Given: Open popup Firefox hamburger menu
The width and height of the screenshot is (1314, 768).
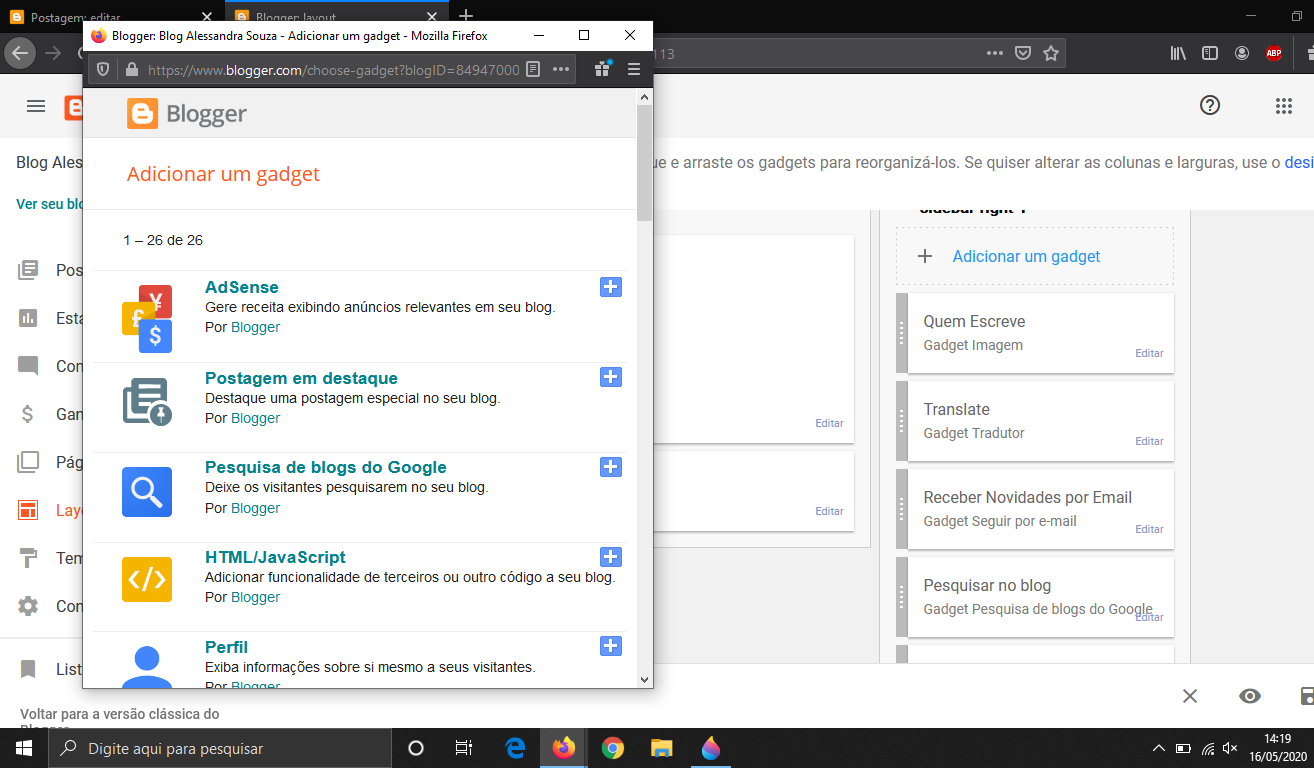Looking at the screenshot, I should pyautogui.click(x=633, y=69).
